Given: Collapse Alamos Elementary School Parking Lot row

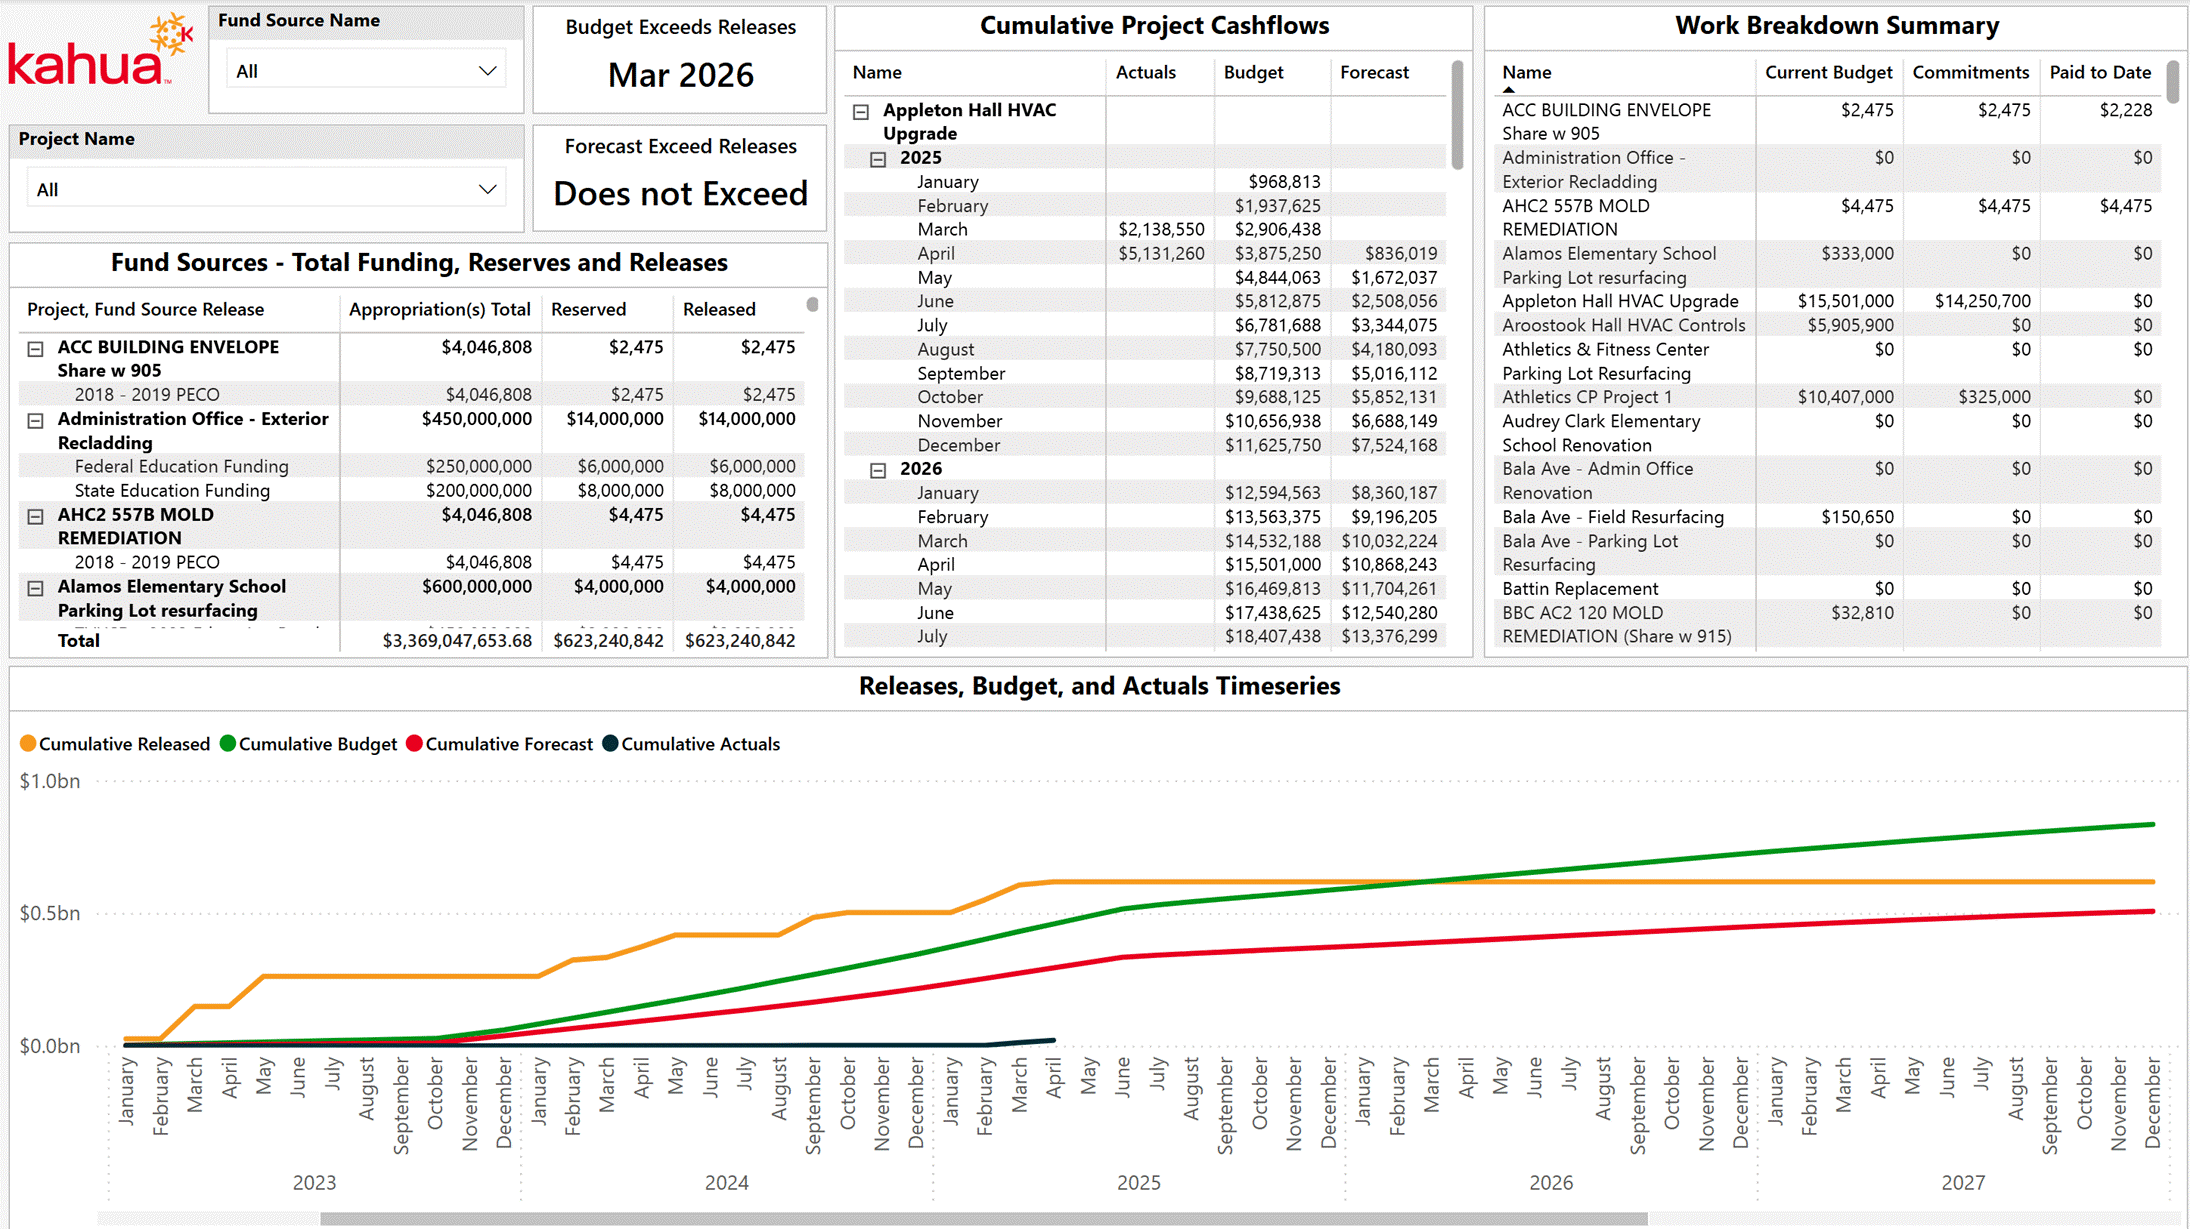Looking at the screenshot, I should (36, 589).
